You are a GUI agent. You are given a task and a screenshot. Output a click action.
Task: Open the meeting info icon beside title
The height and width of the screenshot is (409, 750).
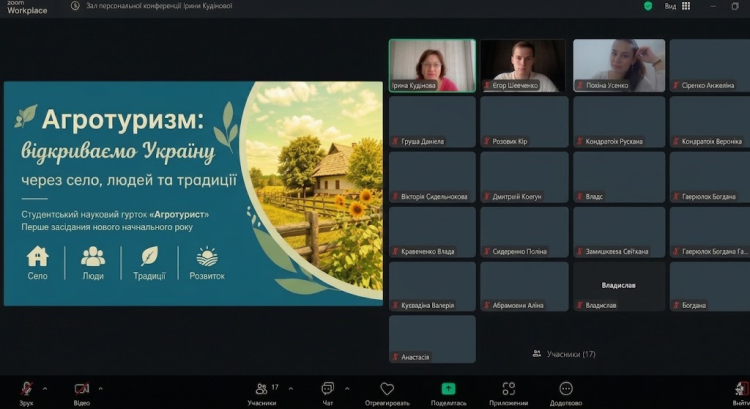click(x=75, y=6)
